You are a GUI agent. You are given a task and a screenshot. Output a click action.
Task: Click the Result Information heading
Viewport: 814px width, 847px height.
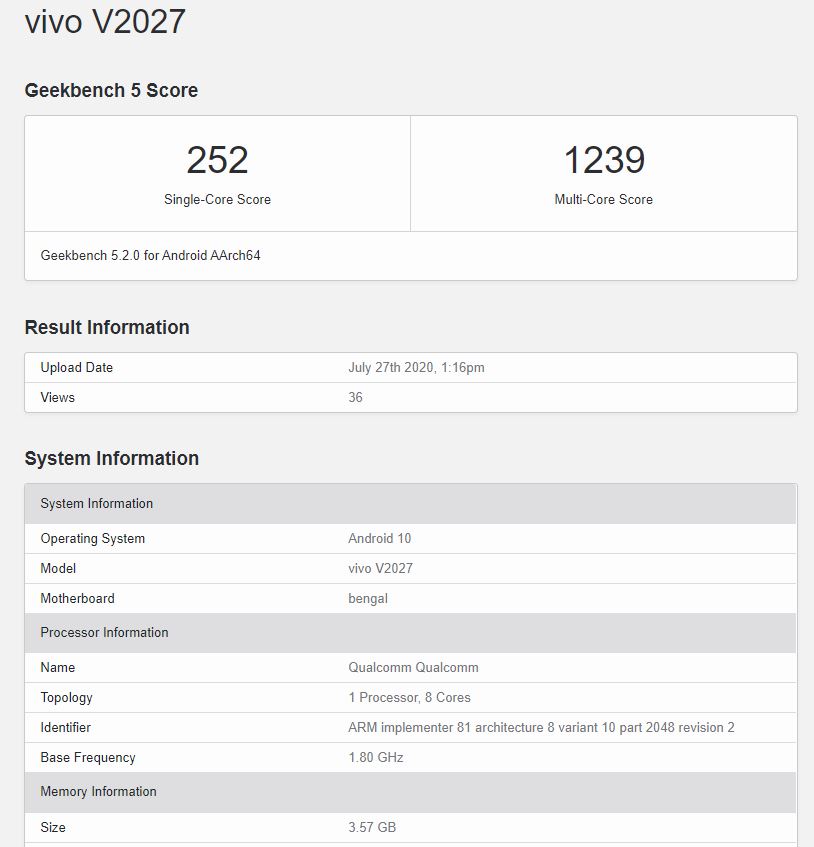tap(107, 327)
